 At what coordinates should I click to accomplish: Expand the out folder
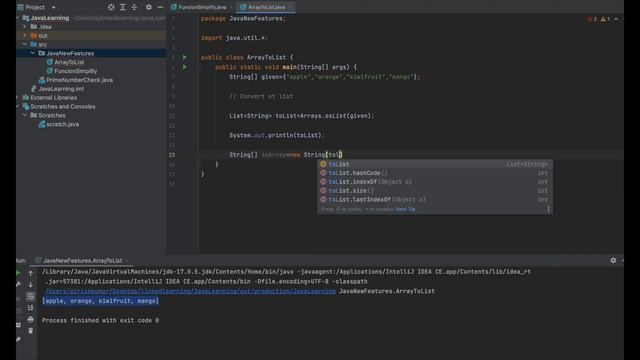click(x=24, y=36)
